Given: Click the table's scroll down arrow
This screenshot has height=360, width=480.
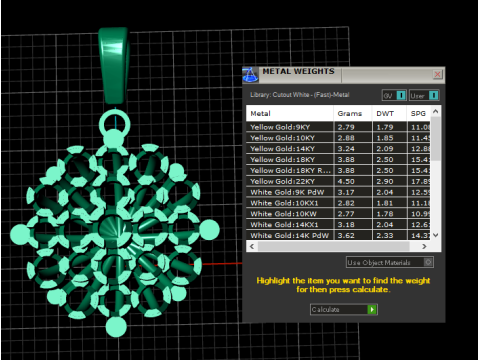Looking at the screenshot, I should click(x=435, y=235).
